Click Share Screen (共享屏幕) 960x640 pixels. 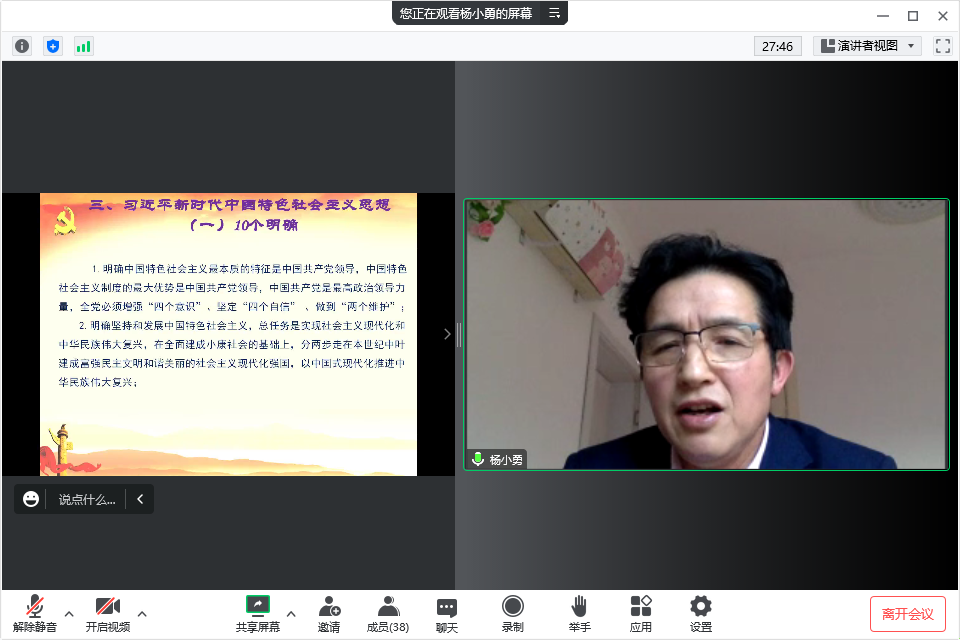258,613
